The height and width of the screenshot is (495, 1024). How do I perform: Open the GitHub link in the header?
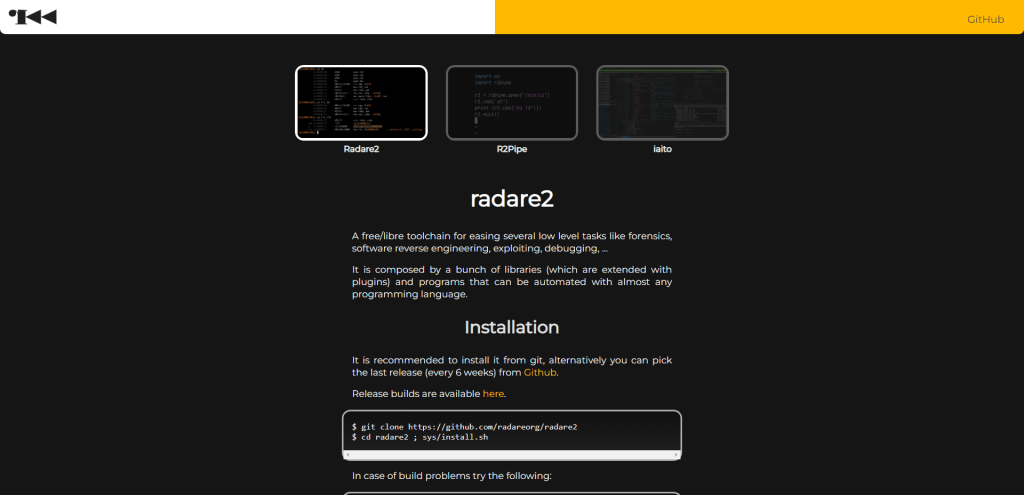985,20
